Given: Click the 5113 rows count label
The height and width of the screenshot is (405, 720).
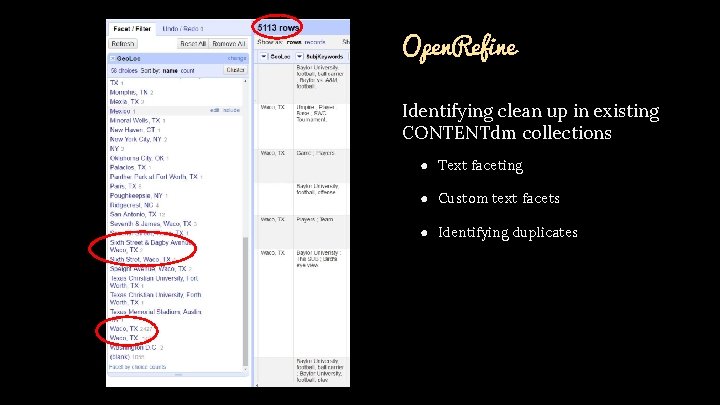Looking at the screenshot, I should (x=278, y=28).
